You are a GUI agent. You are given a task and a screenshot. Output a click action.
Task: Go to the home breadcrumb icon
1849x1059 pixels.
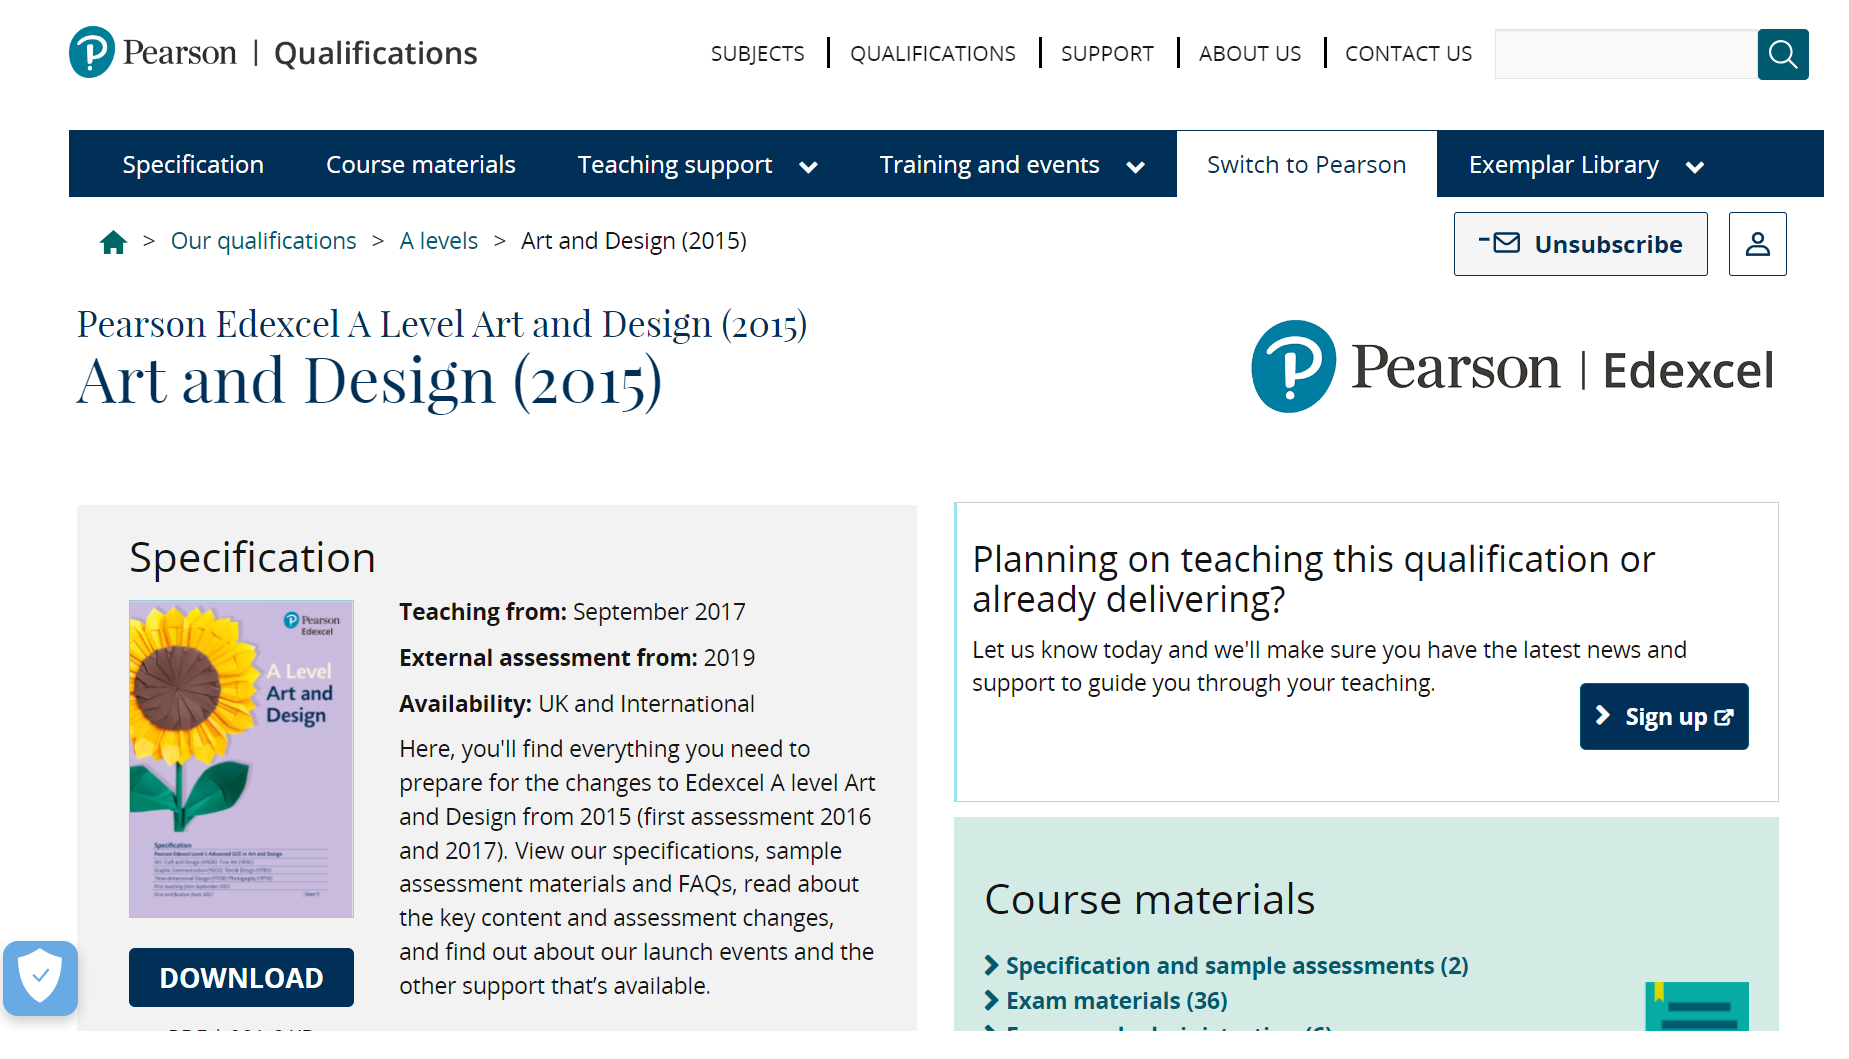[113, 242]
